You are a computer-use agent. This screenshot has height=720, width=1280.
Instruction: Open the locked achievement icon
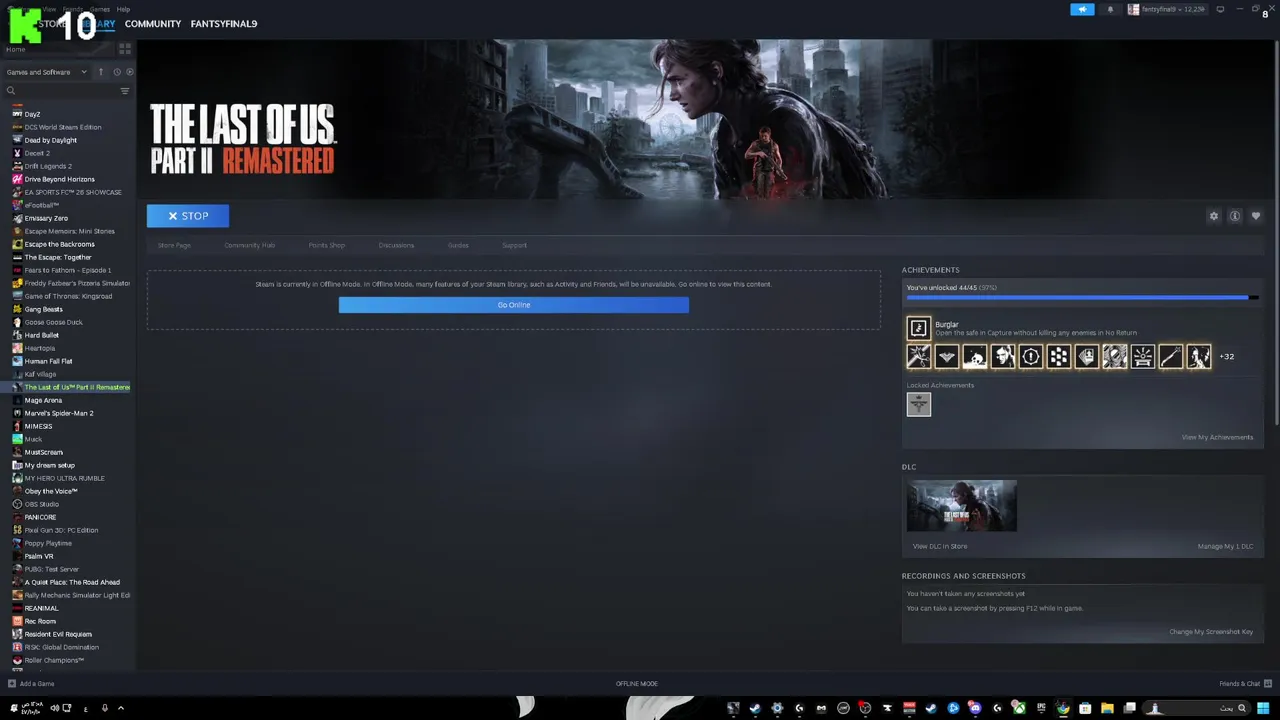(x=918, y=404)
